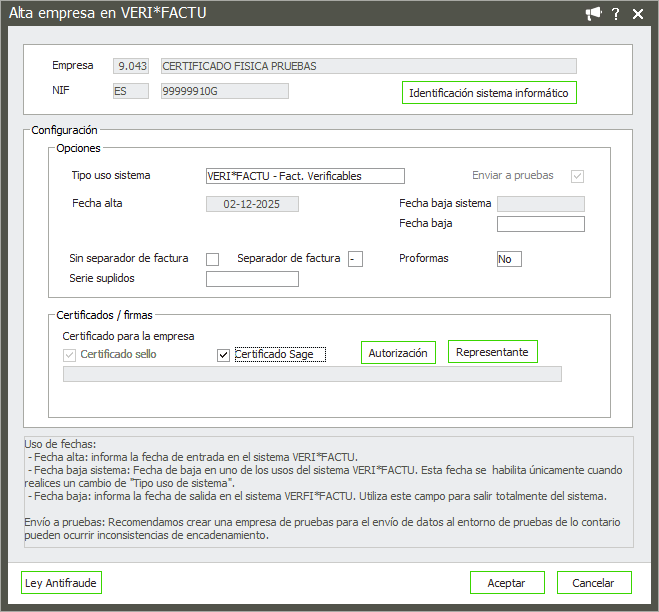The width and height of the screenshot is (659, 612).
Task: Click the Fecha baja input field
Action: coord(540,224)
